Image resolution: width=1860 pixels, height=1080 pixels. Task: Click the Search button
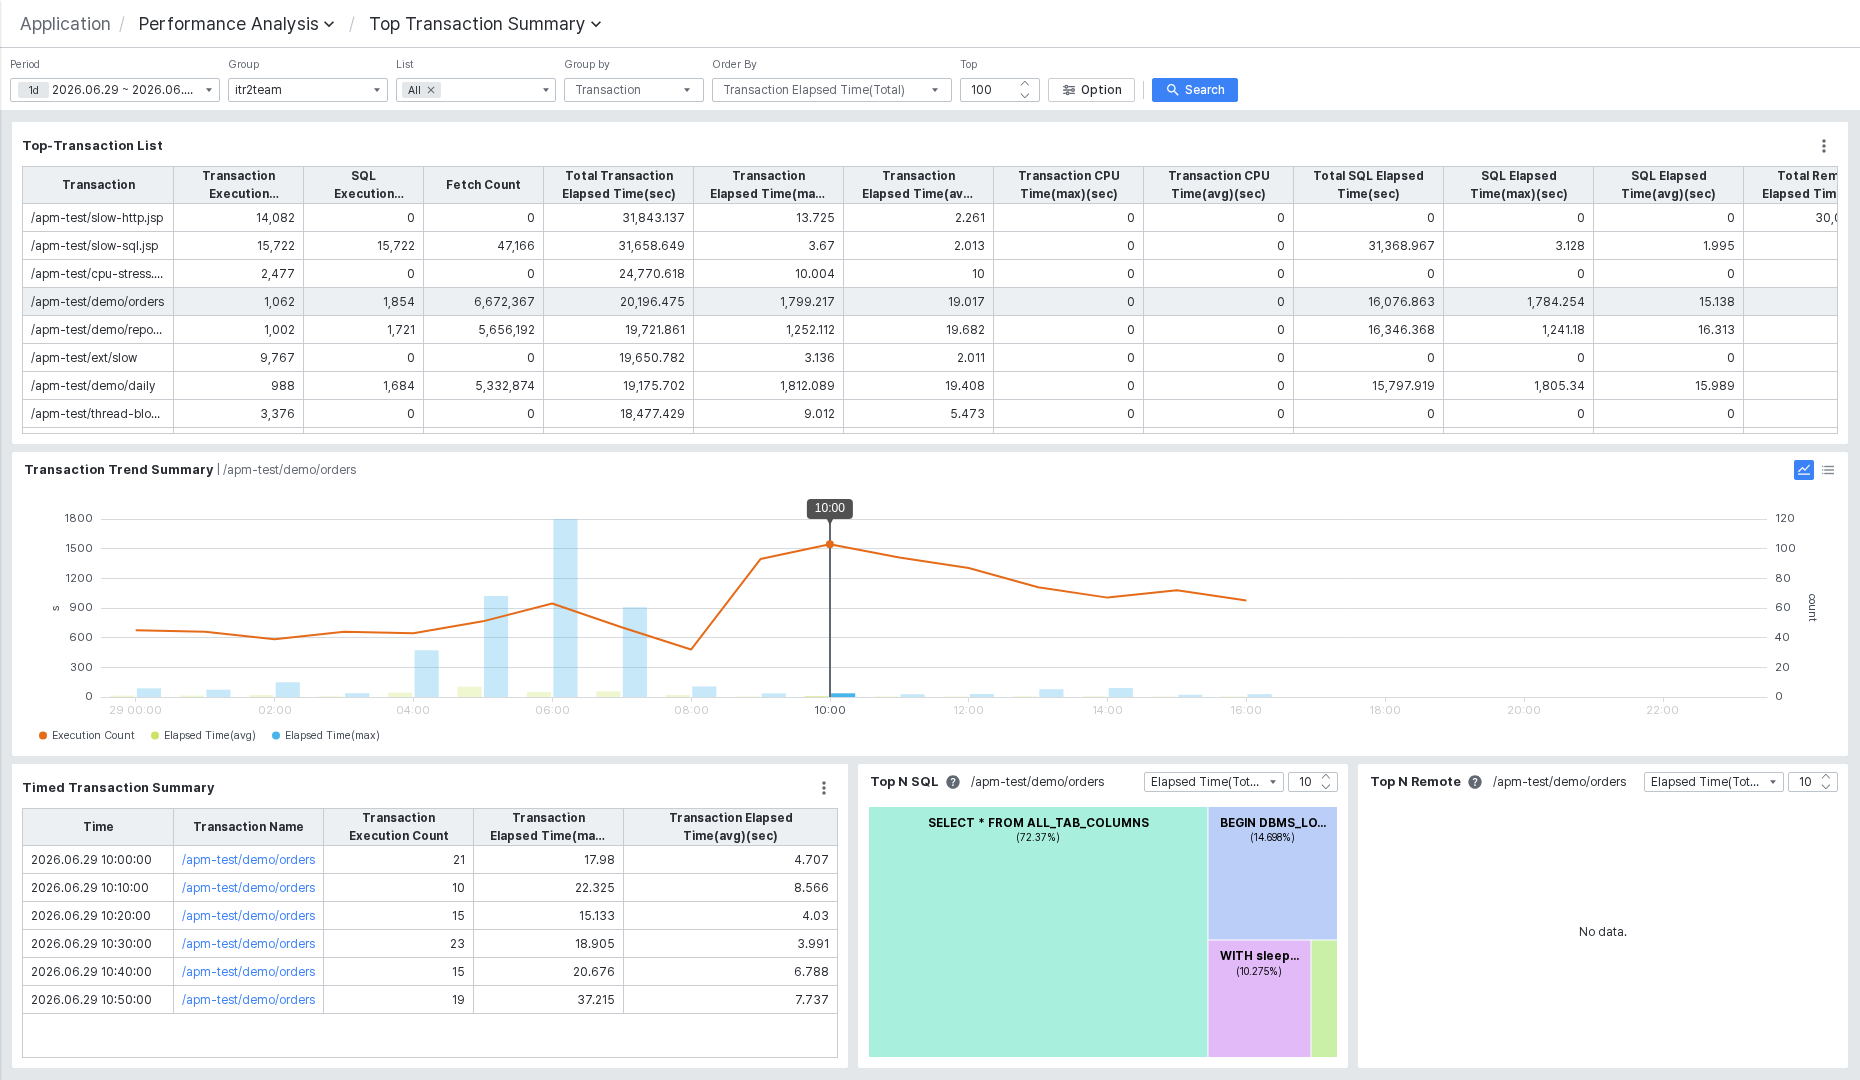point(1195,90)
